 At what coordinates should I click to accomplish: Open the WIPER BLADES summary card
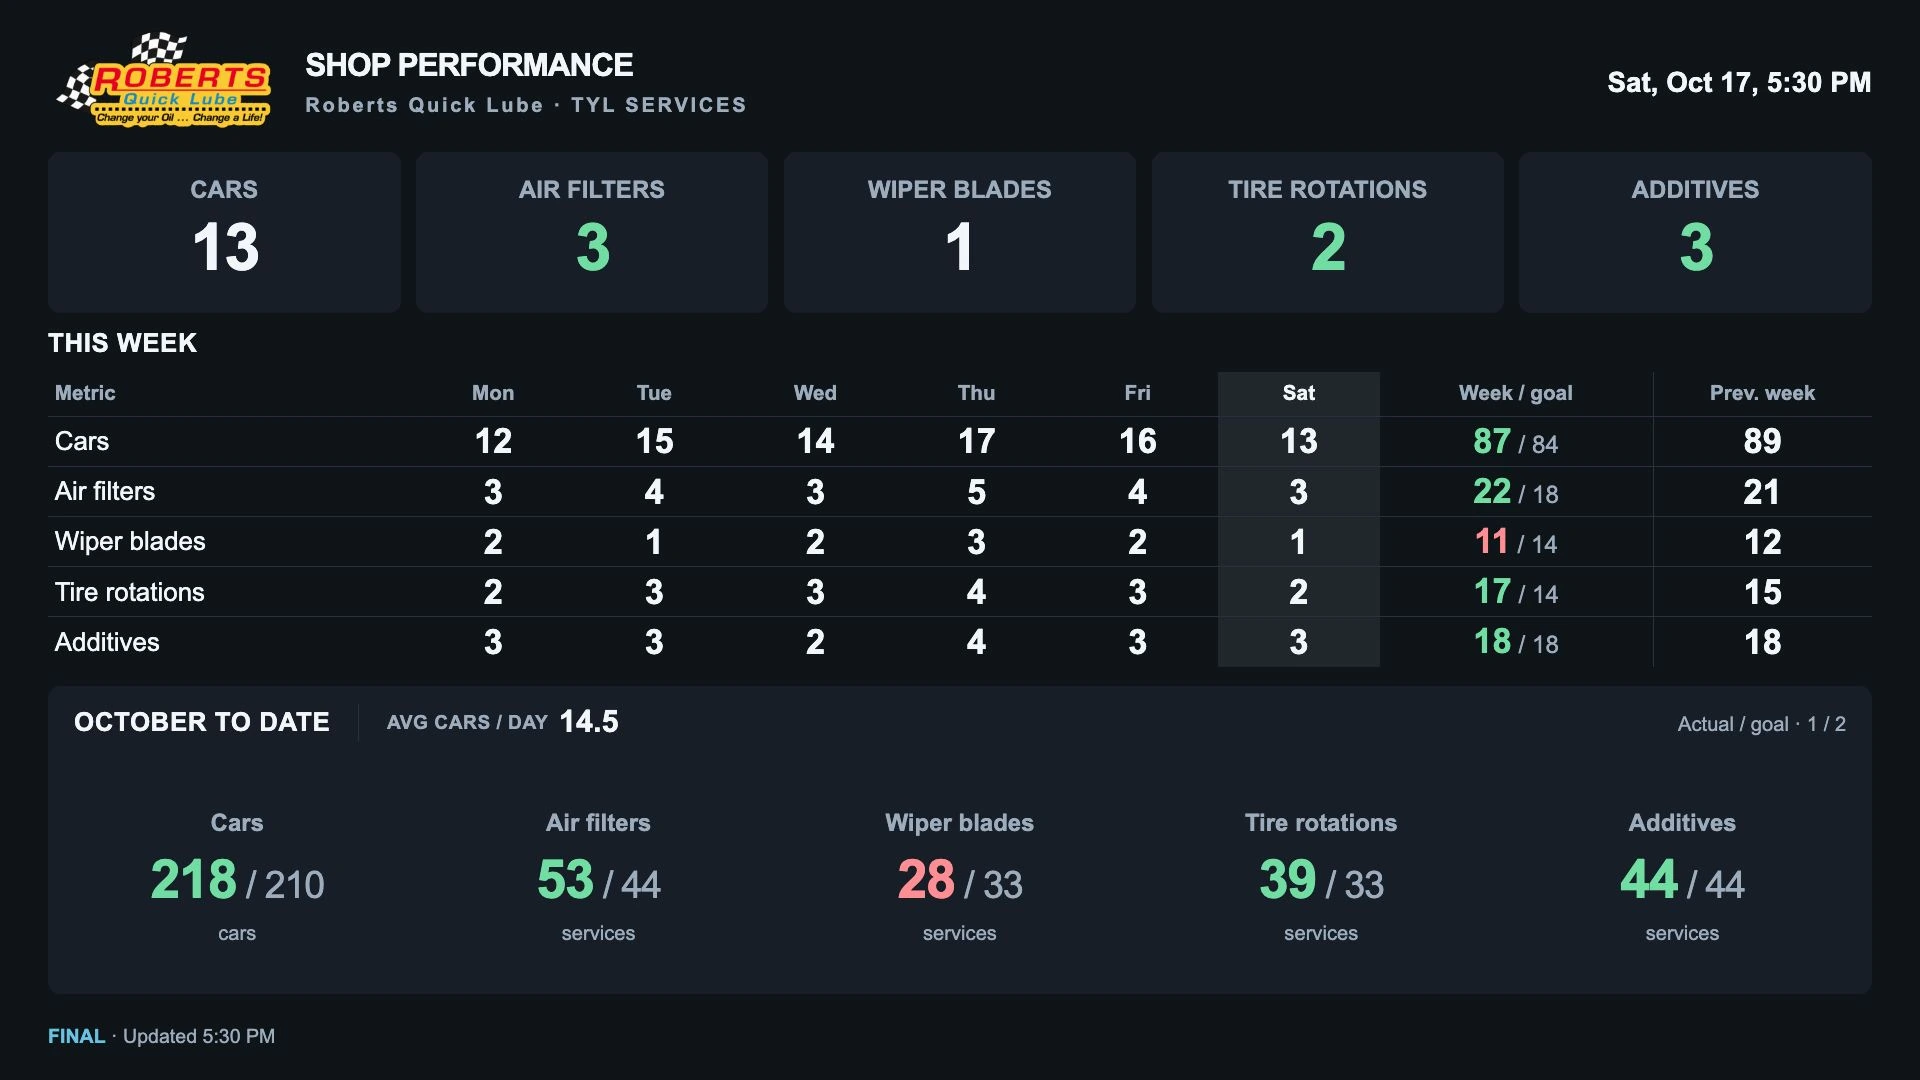tap(960, 232)
